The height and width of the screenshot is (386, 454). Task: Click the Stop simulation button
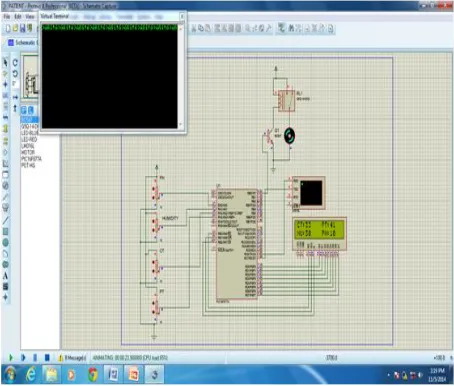(x=47, y=358)
